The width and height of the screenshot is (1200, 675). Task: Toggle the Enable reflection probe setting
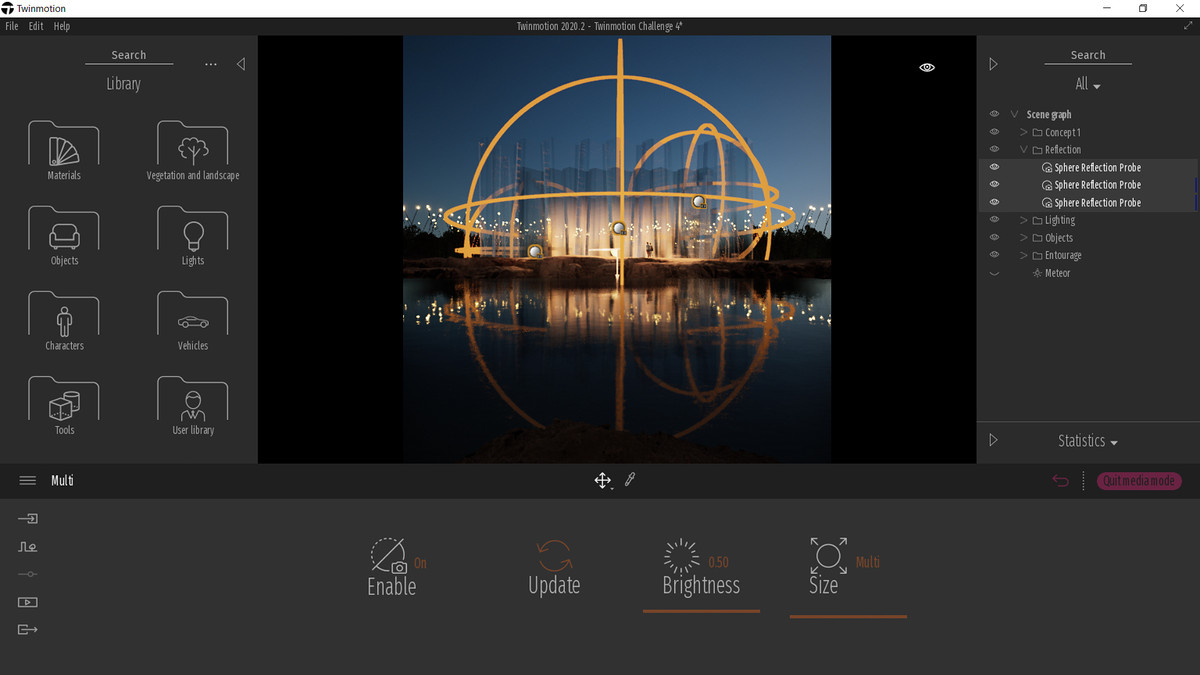tap(388, 555)
